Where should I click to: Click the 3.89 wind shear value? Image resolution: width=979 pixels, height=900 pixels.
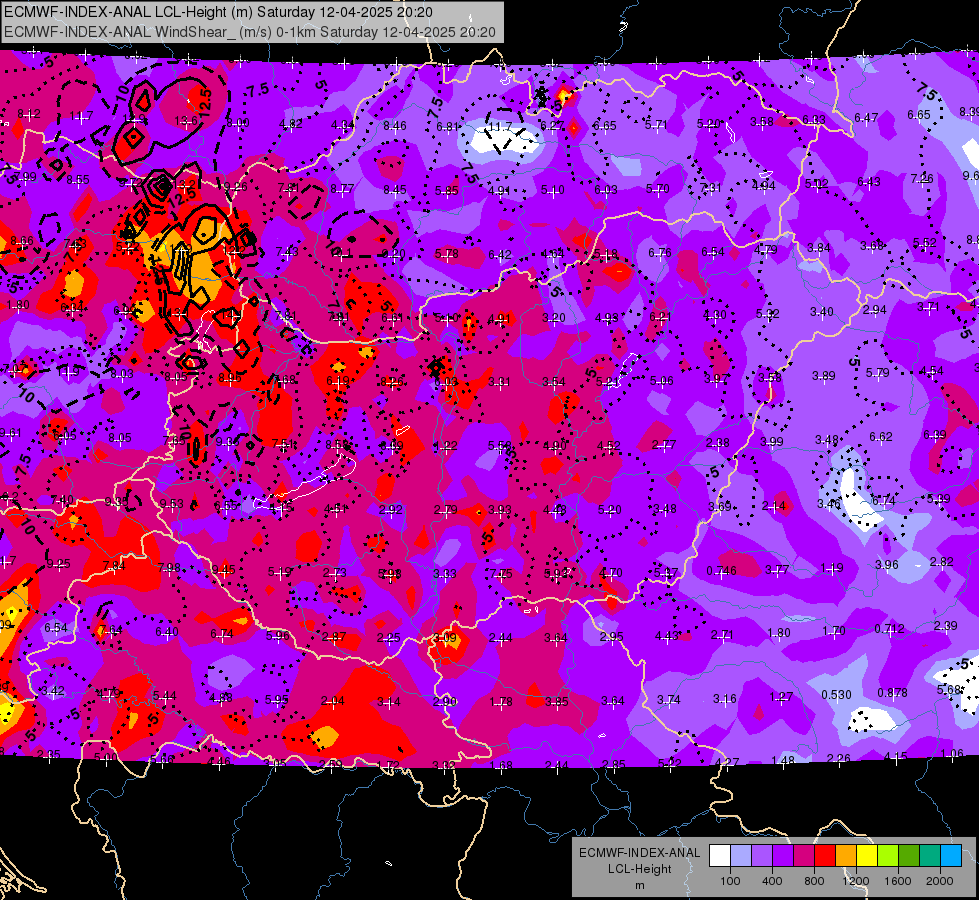824,375
